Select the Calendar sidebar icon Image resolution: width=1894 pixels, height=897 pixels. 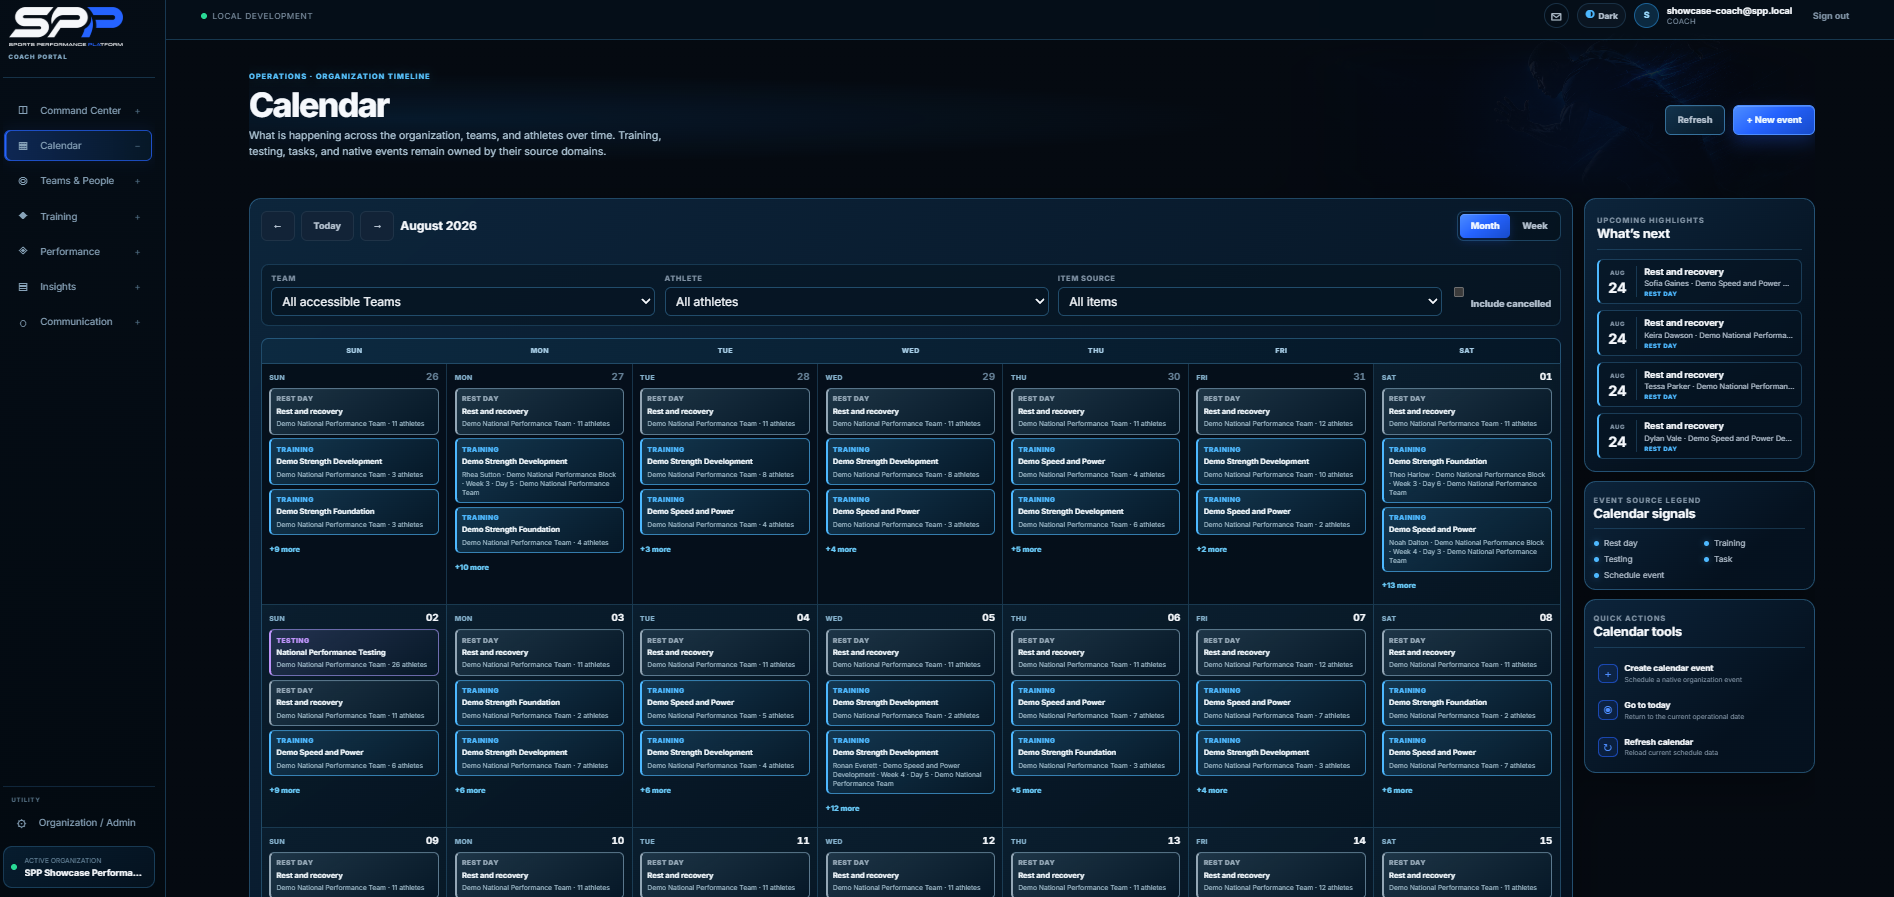coord(23,146)
